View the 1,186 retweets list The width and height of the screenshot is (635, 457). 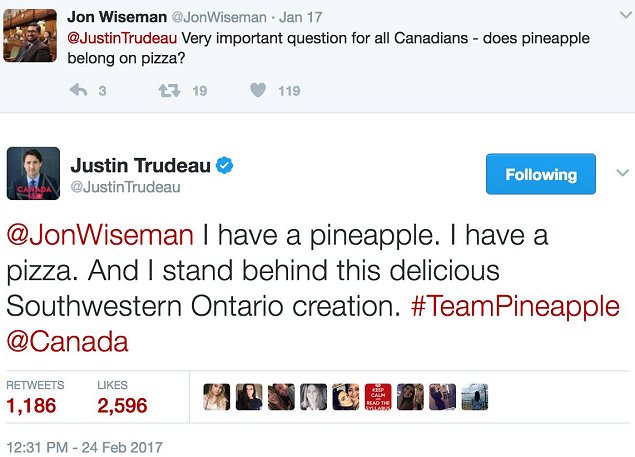tap(31, 405)
